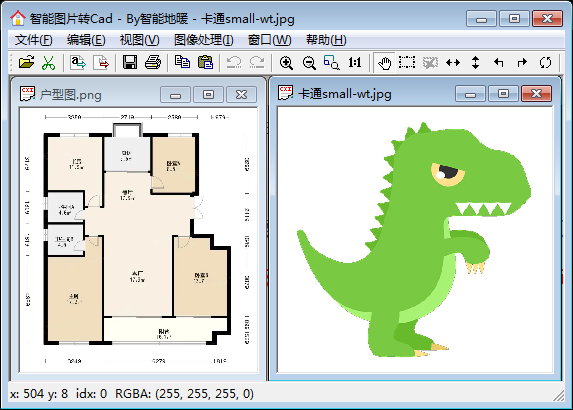Click the open folder icon
This screenshot has height=410, width=573.
tap(27, 62)
